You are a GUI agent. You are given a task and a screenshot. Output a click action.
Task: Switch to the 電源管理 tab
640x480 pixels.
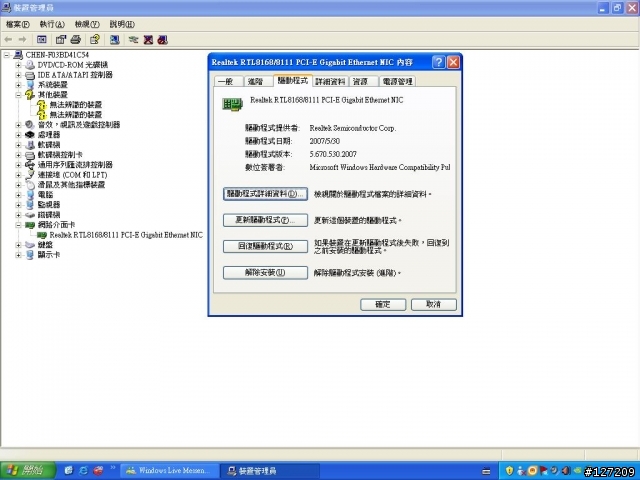[397, 82]
